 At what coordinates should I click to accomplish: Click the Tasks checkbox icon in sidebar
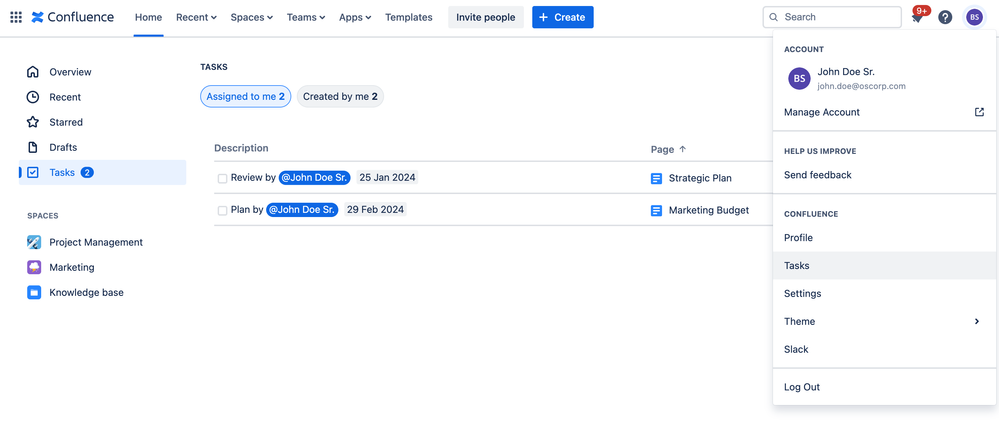(33, 172)
